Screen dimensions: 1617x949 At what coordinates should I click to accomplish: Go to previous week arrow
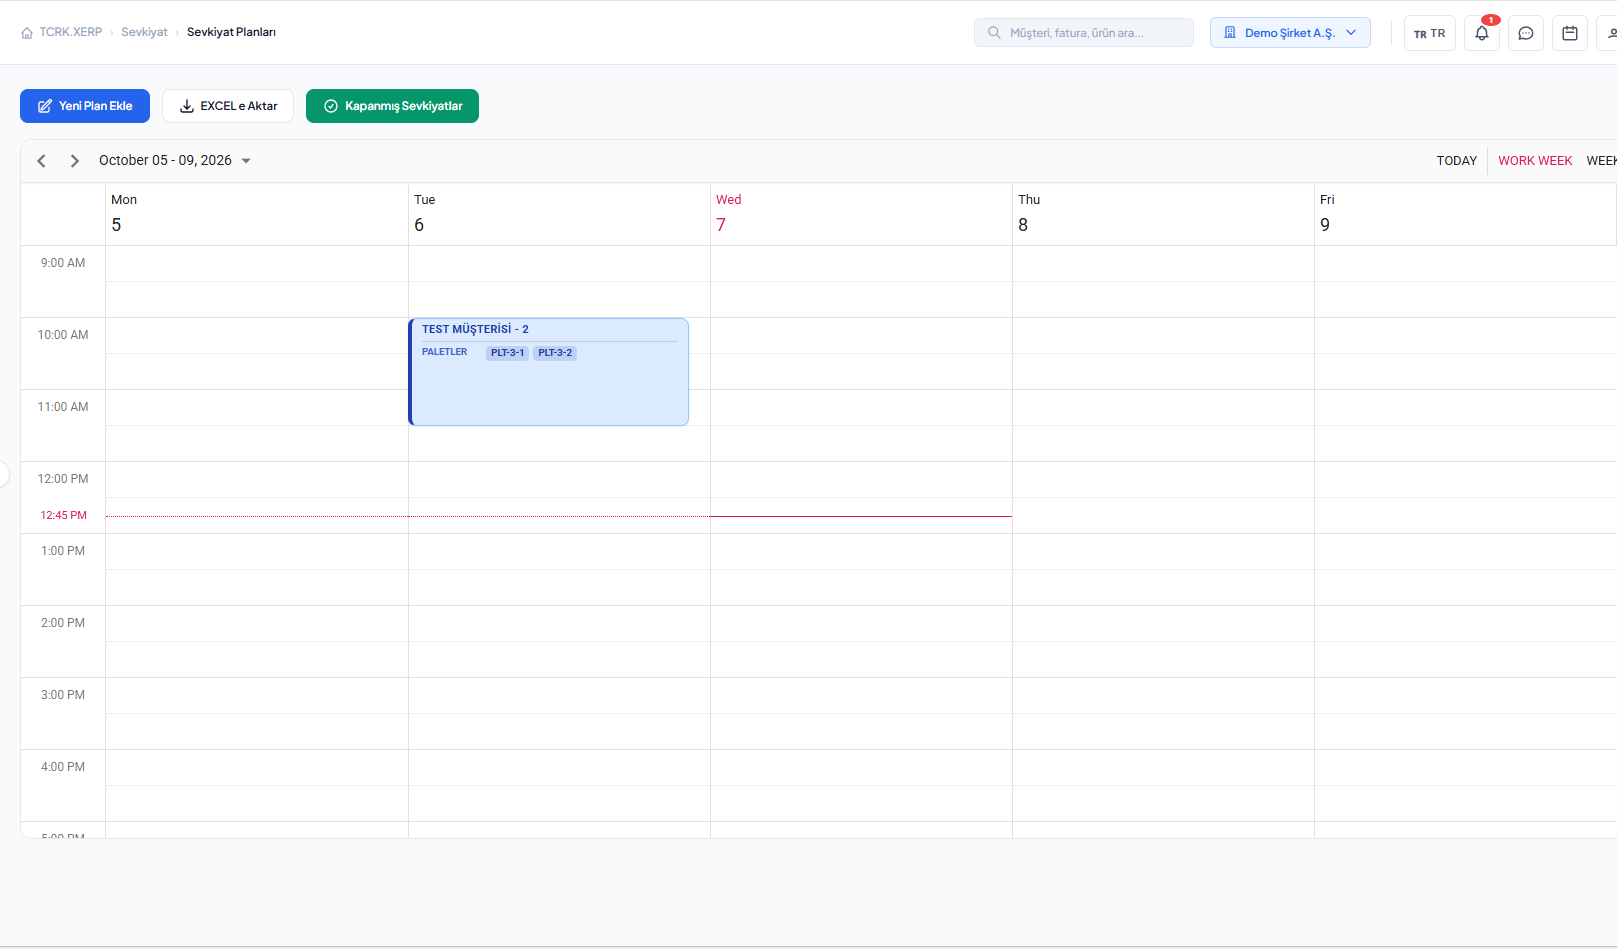coord(42,161)
